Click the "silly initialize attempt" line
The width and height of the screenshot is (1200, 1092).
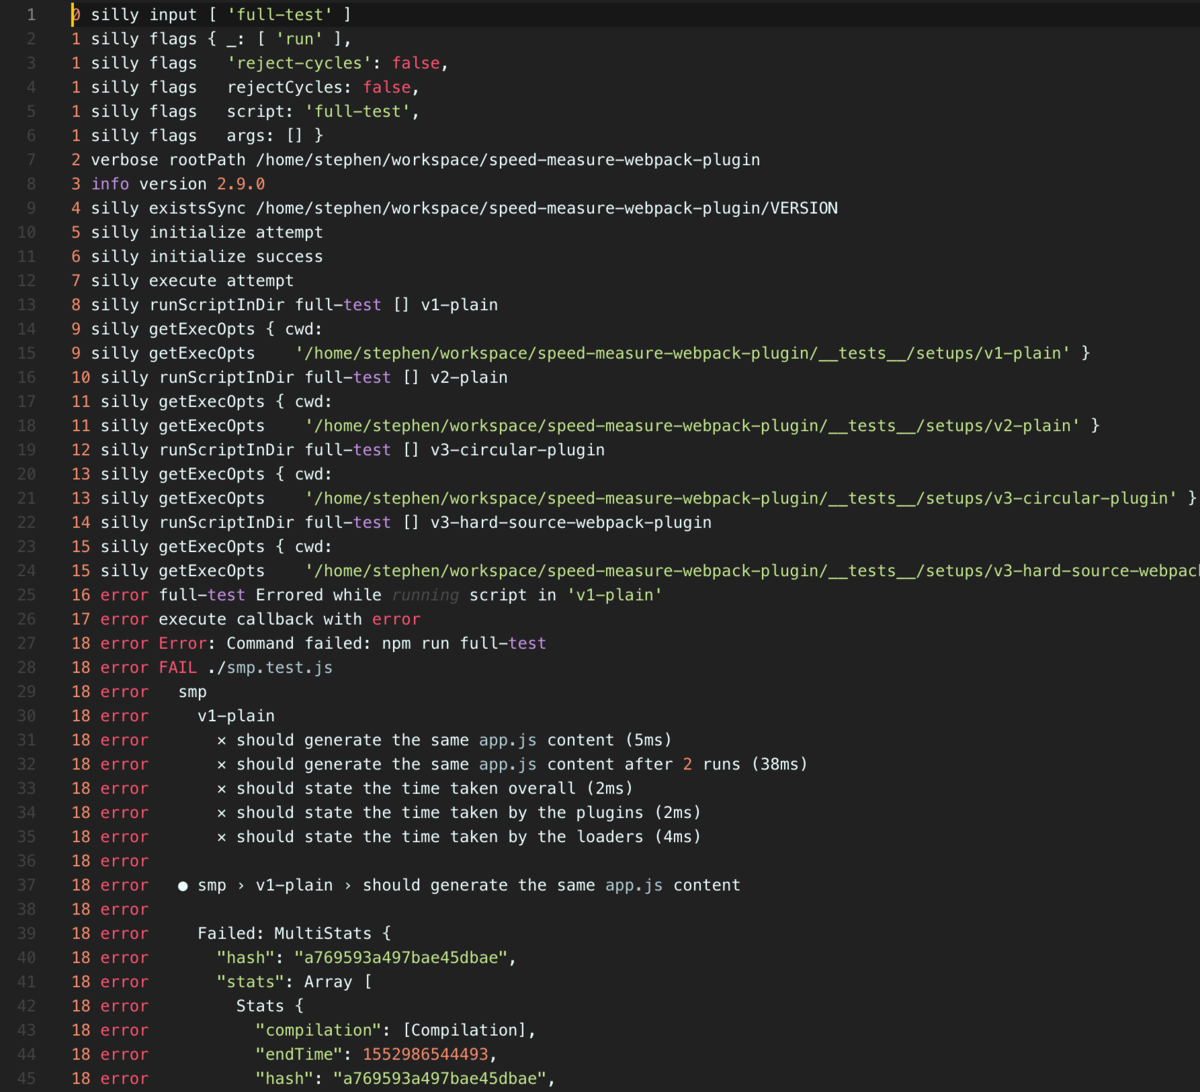point(196,232)
